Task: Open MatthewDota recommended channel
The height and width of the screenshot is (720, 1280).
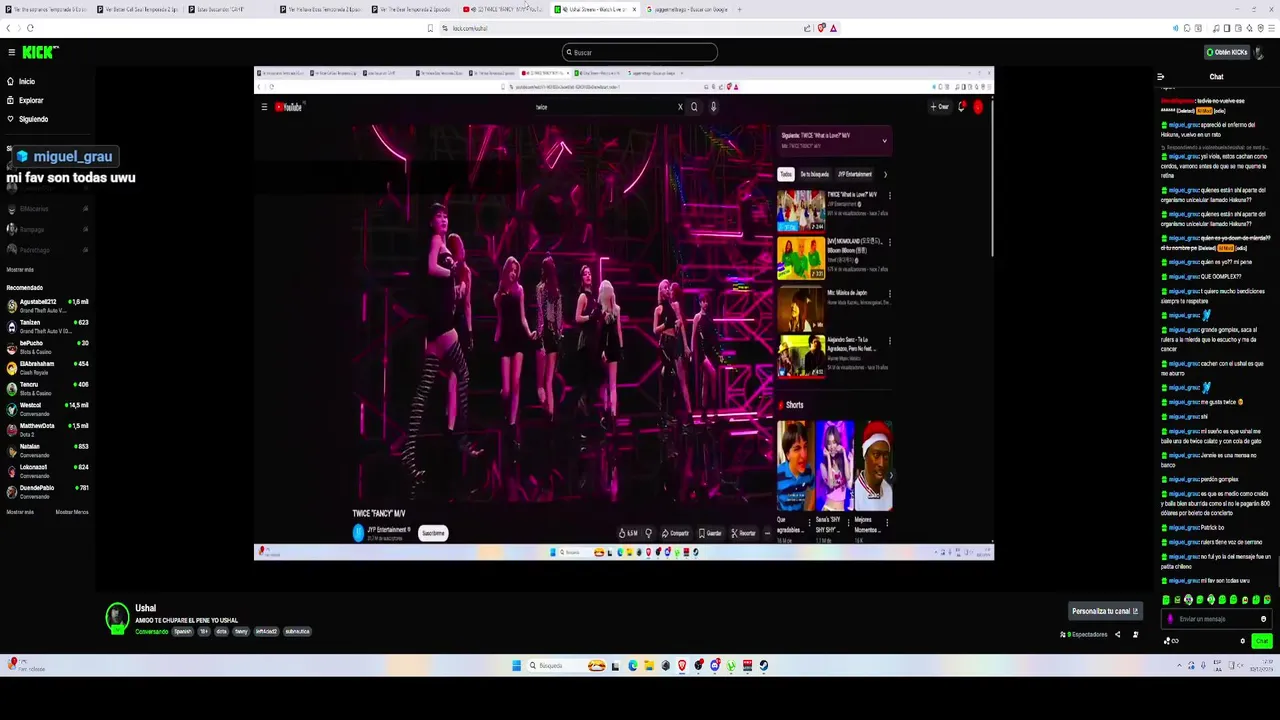Action: pyautogui.click(x=48, y=429)
